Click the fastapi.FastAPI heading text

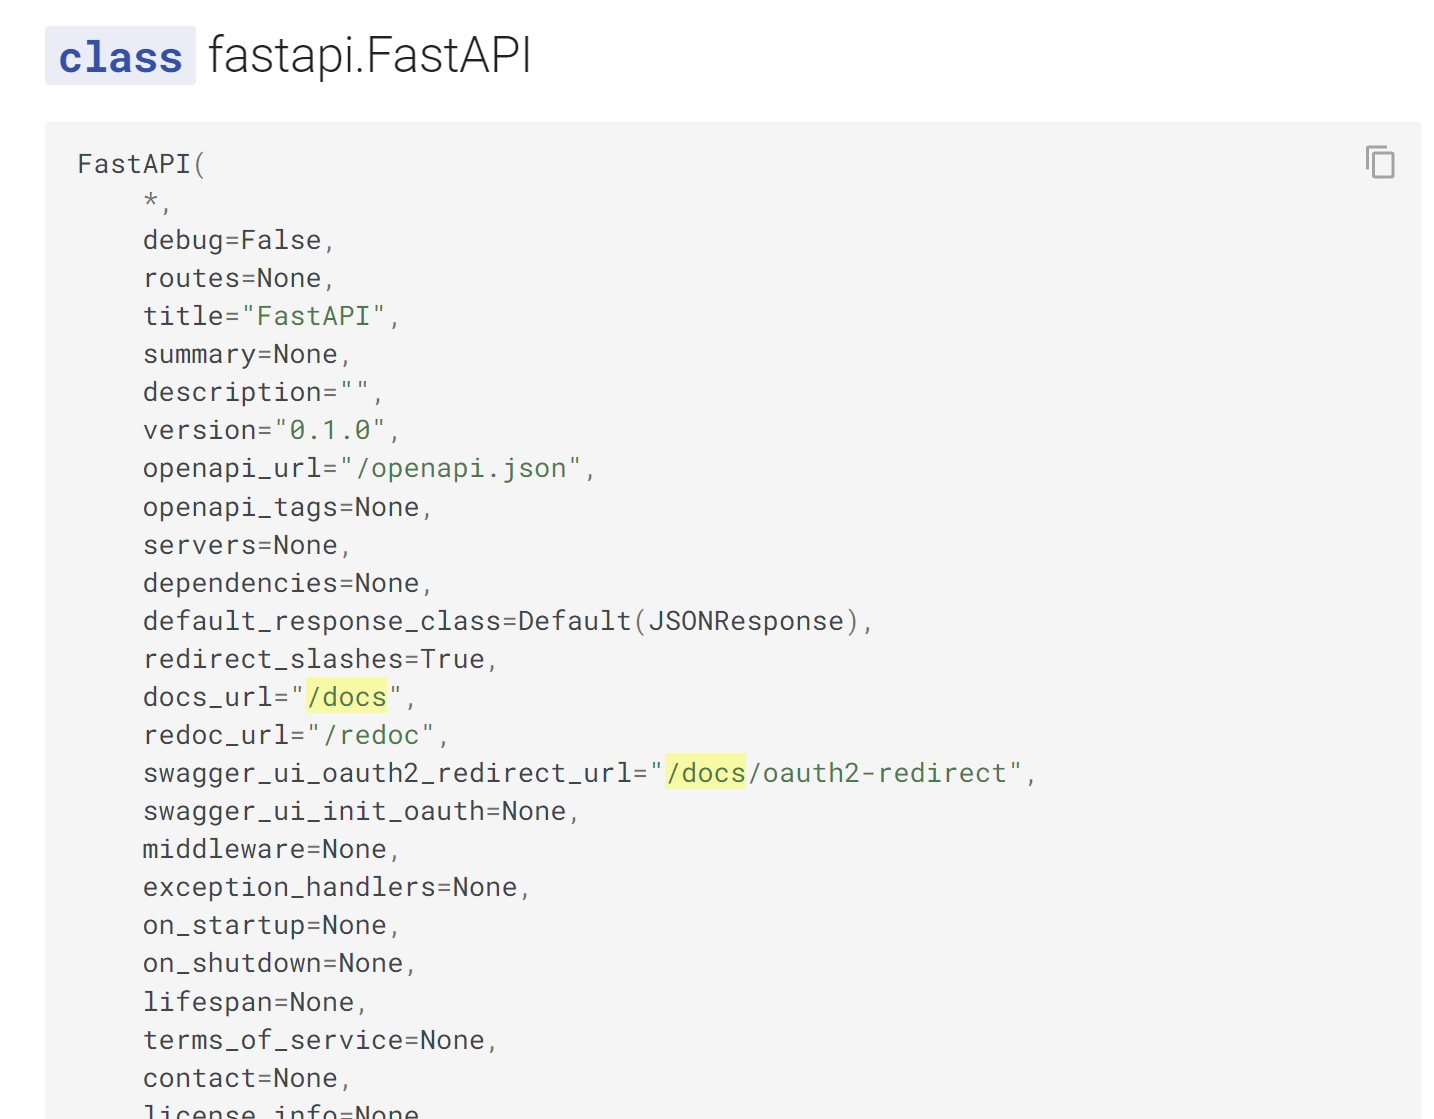click(x=369, y=55)
